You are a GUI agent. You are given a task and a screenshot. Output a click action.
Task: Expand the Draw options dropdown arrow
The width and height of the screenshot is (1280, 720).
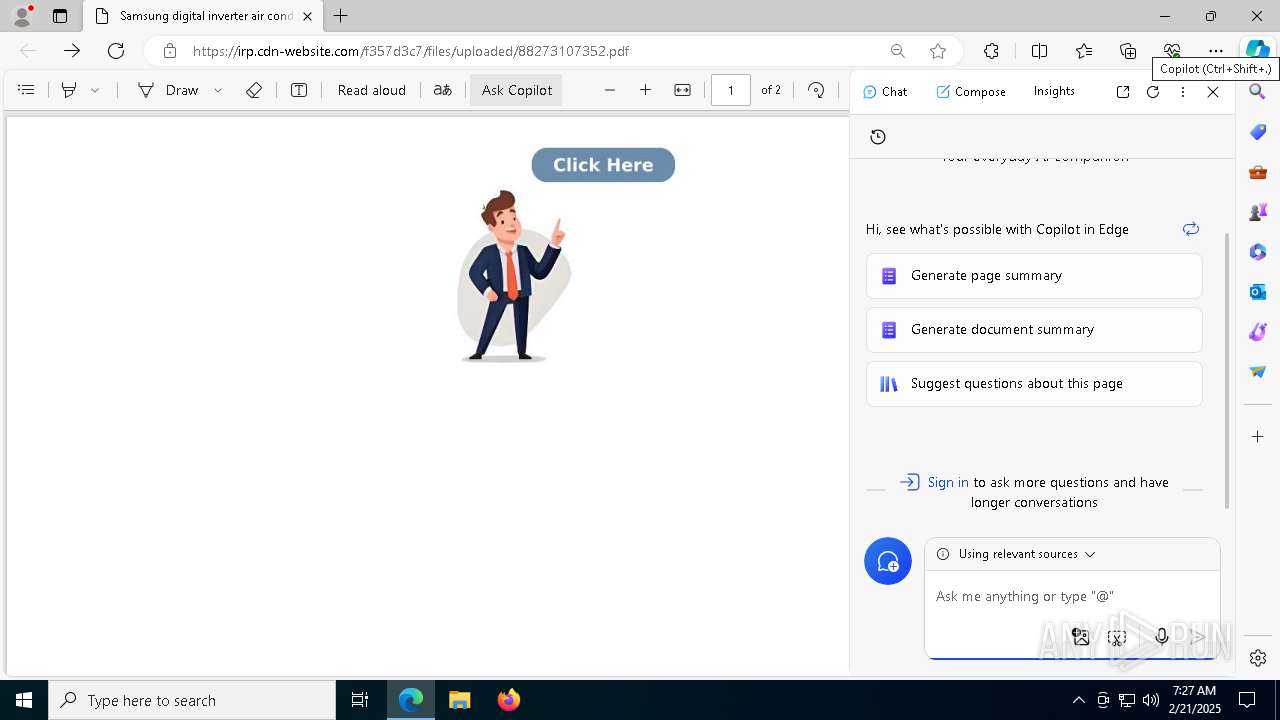point(218,90)
